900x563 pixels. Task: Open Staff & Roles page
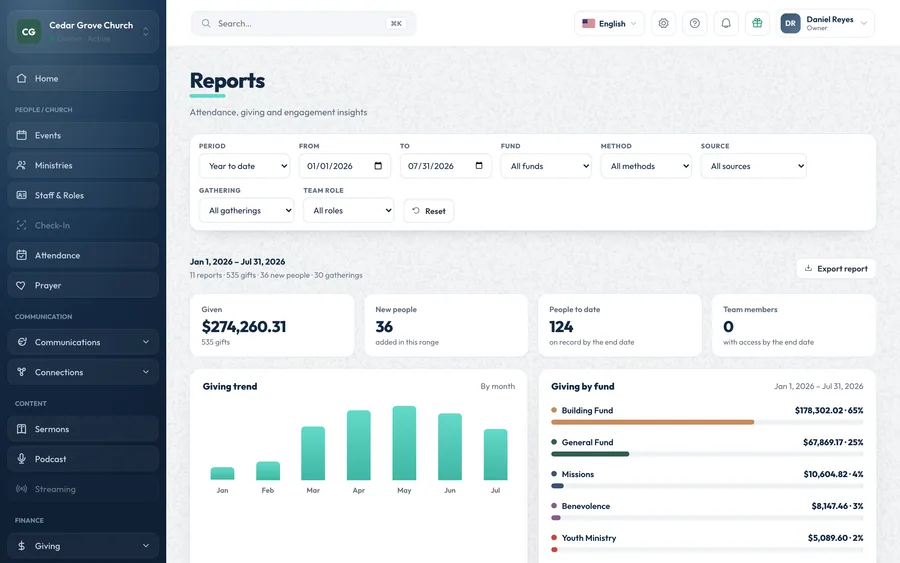pos(83,195)
